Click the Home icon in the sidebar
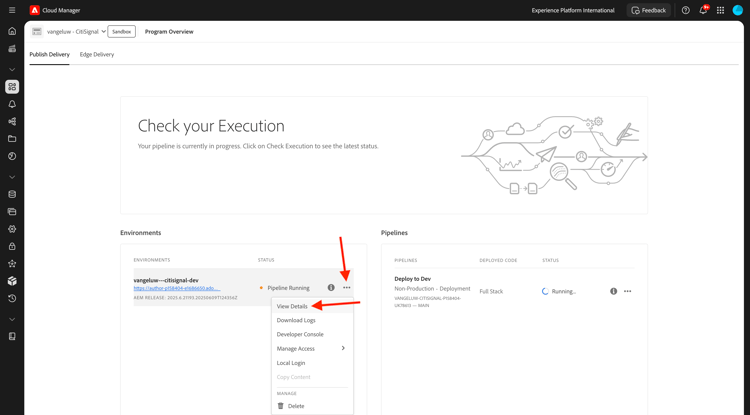The image size is (750, 415). click(x=12, y=31)
